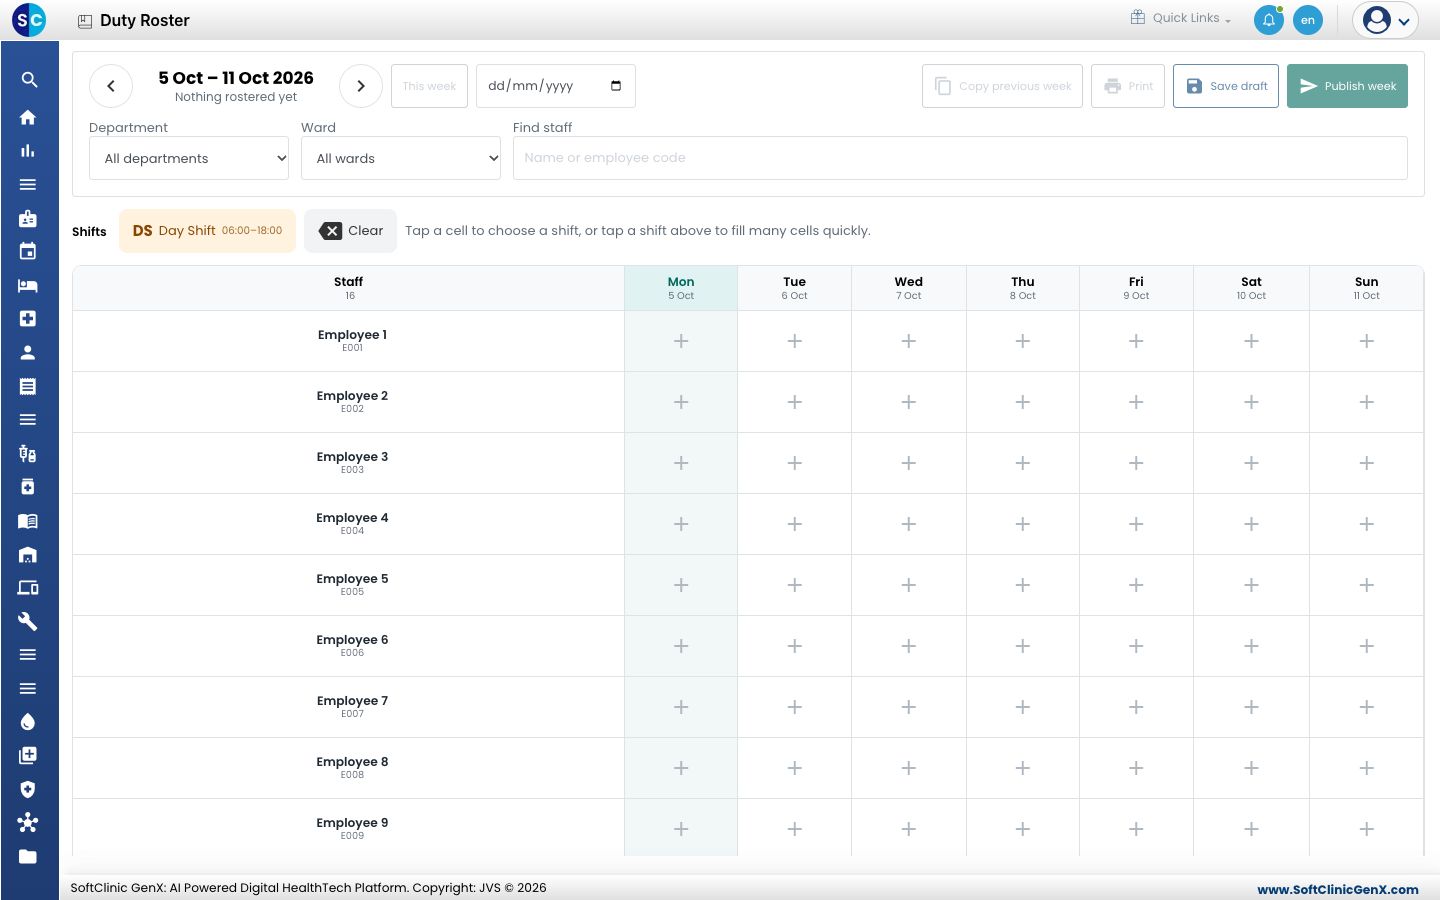Open the shield icon in the sidebar
Screen dimensions: 1440x900
tap(28, 789)
